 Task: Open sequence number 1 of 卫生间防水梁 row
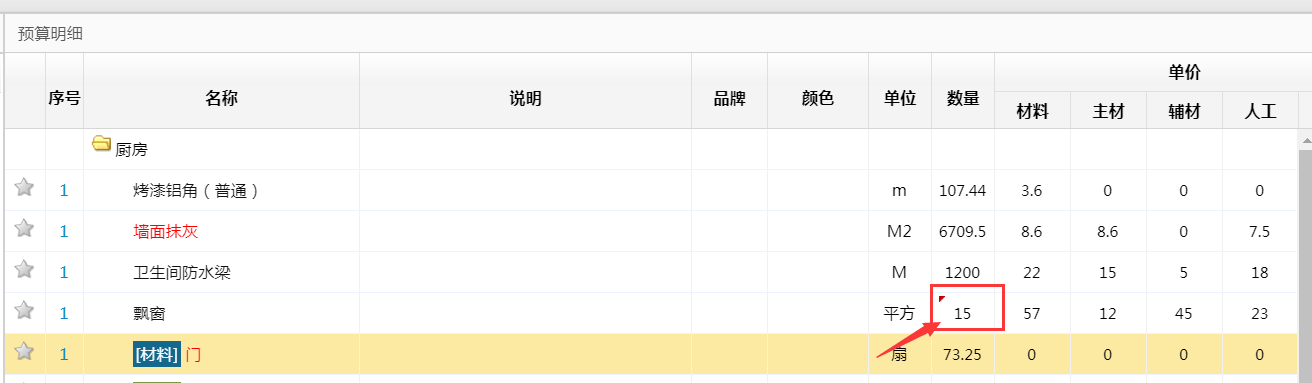(x=64, y=272)
